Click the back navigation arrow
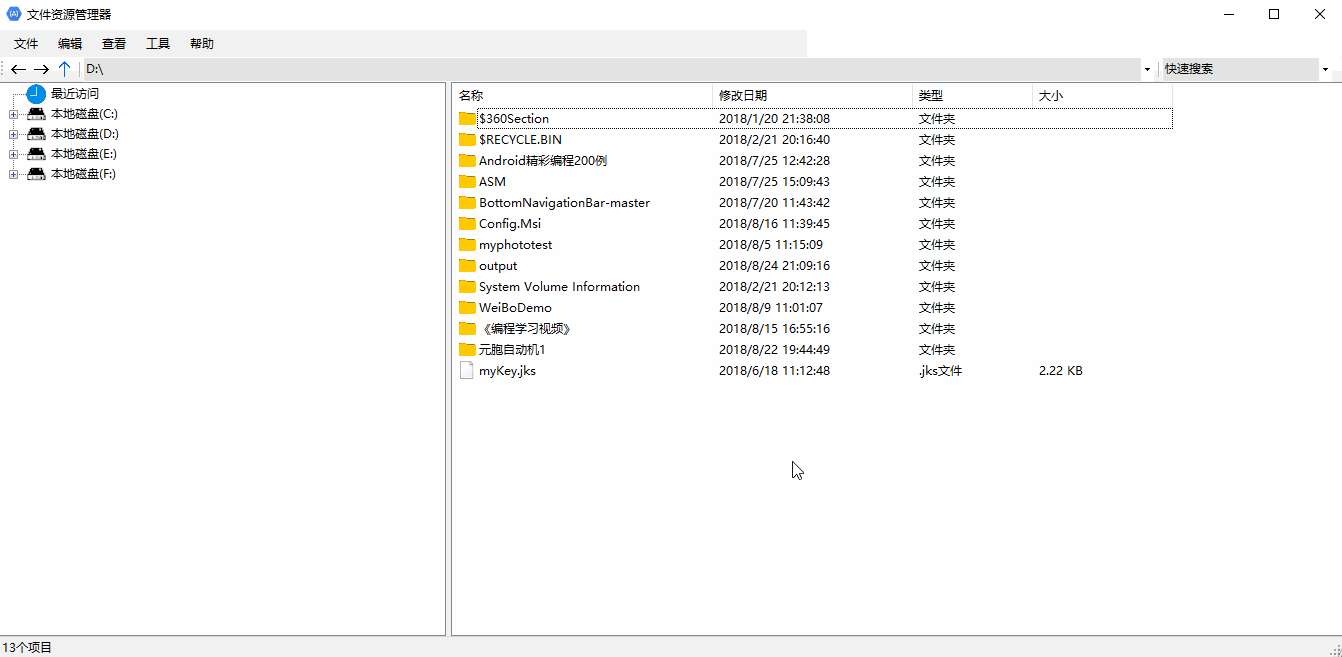 coord(18,69)
